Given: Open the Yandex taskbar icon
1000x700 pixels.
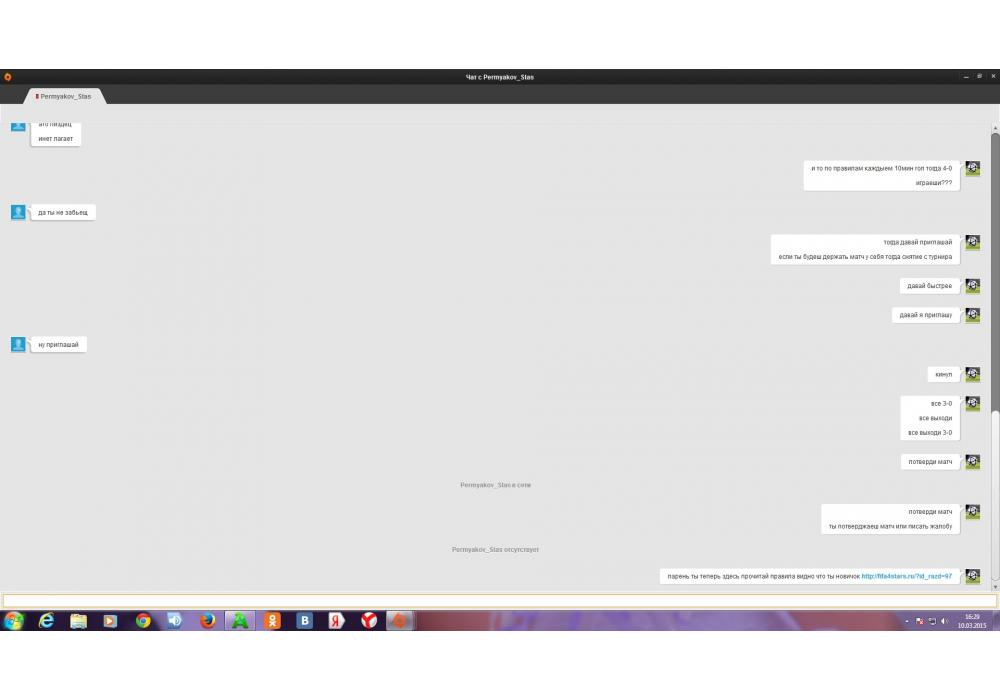Looking at the screenshot, I should (337, 620).
